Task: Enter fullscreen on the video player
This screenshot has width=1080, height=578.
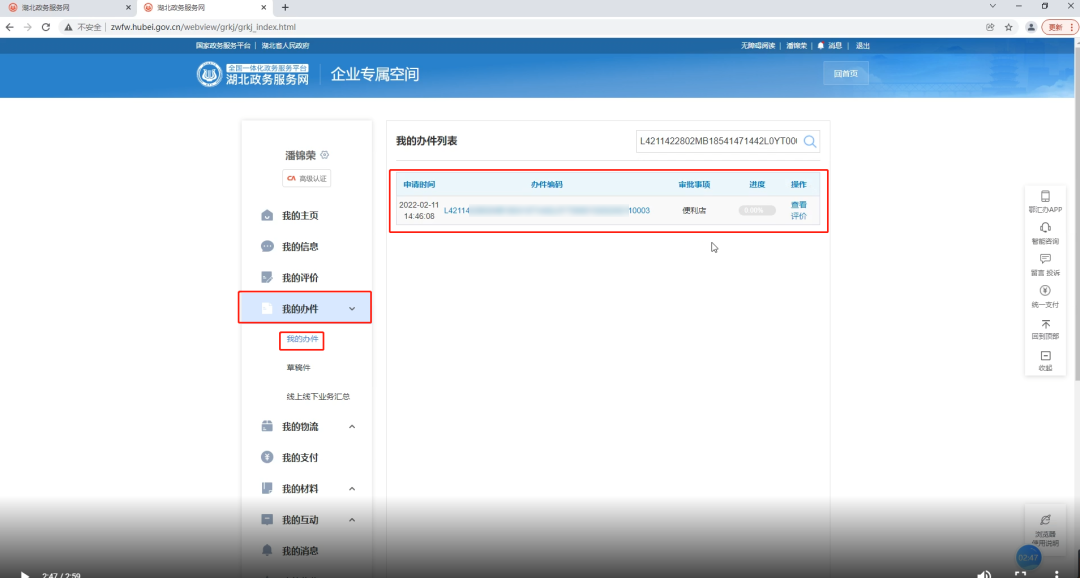Action: pyautogui.click(x=1020, y=574)
